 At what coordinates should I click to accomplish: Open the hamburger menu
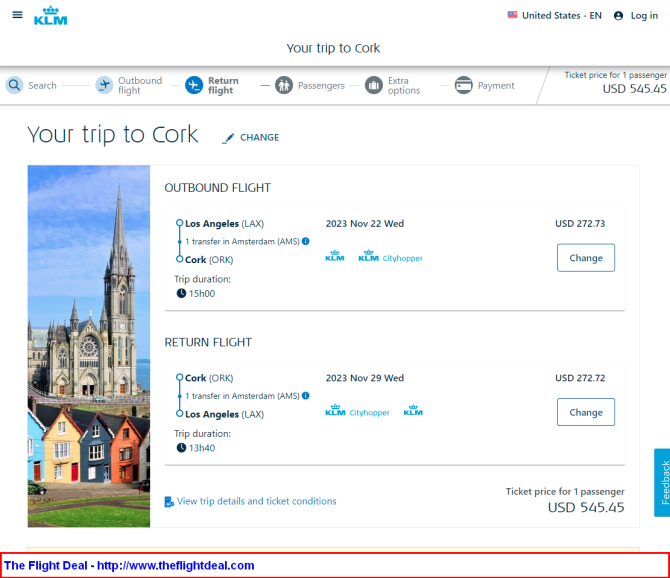[17, 15]
